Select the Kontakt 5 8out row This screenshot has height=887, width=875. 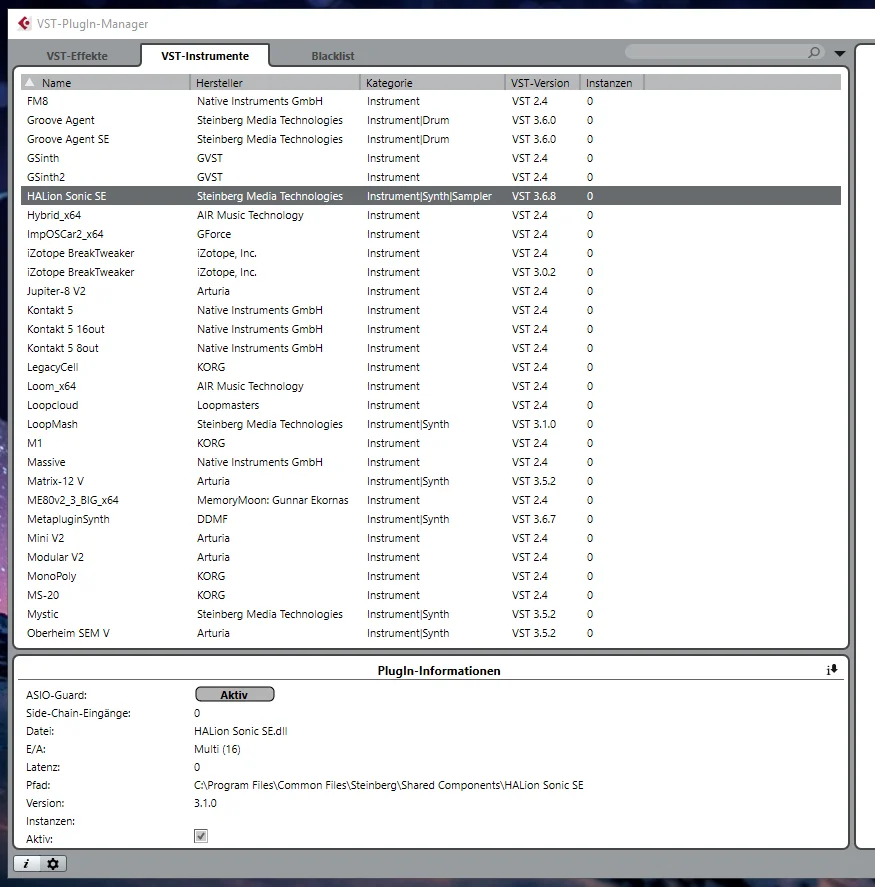click(431, 348)
